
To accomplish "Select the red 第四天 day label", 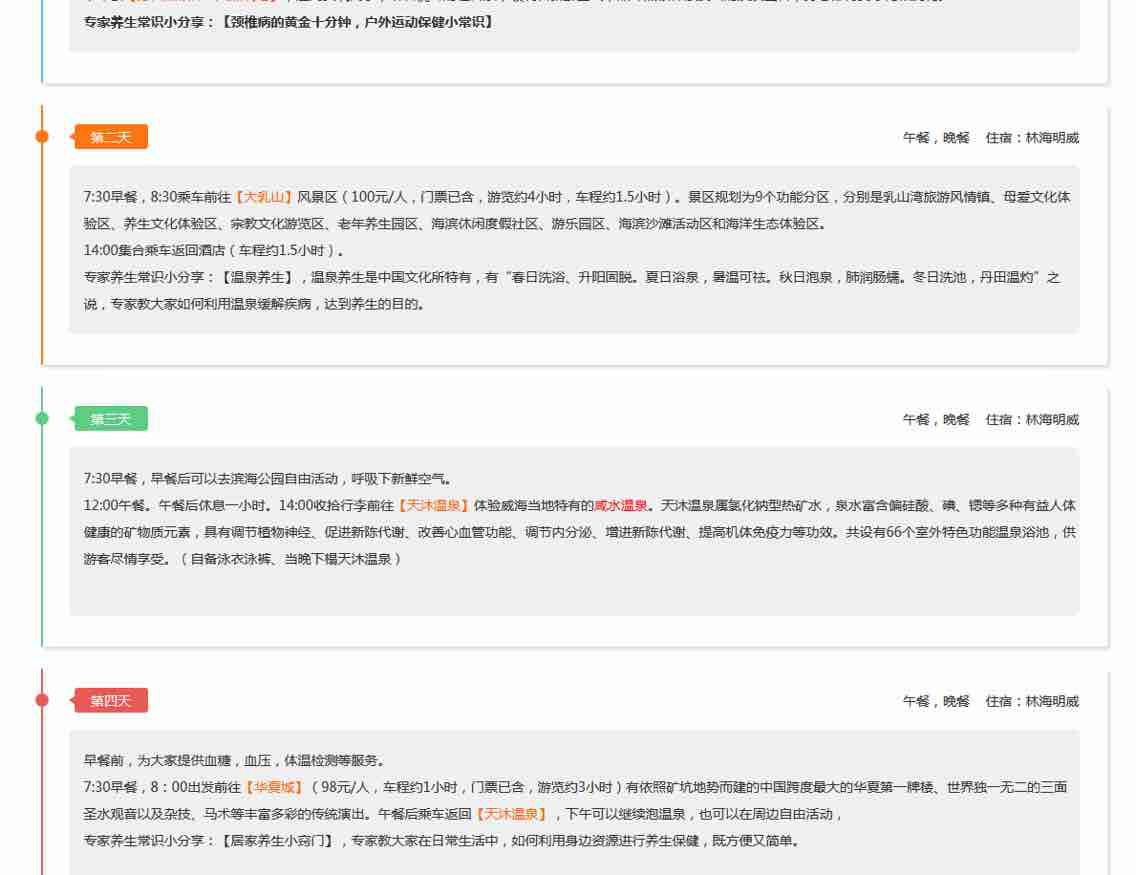I will (111, 700).
